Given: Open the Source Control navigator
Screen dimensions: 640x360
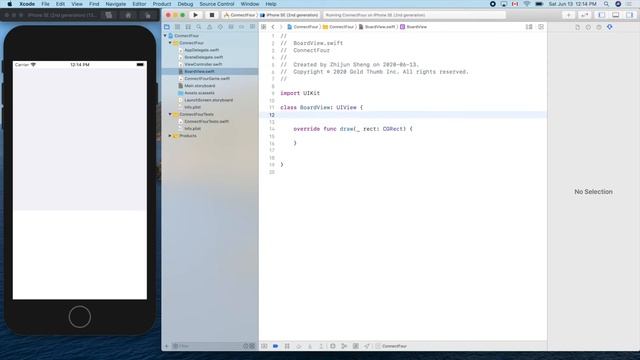Looking at the screenshot, I should pos(177,27).
